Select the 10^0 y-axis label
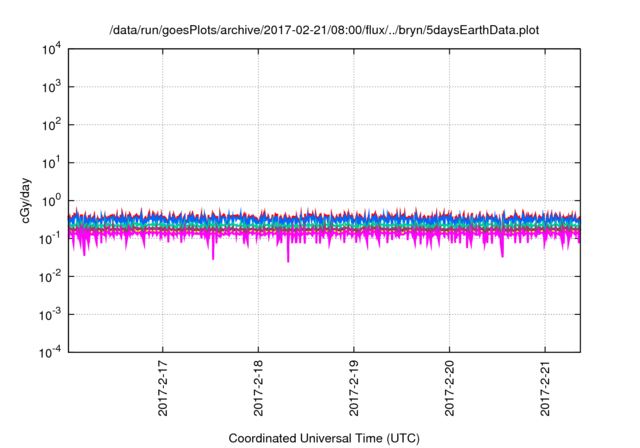 tap(51, 202)
